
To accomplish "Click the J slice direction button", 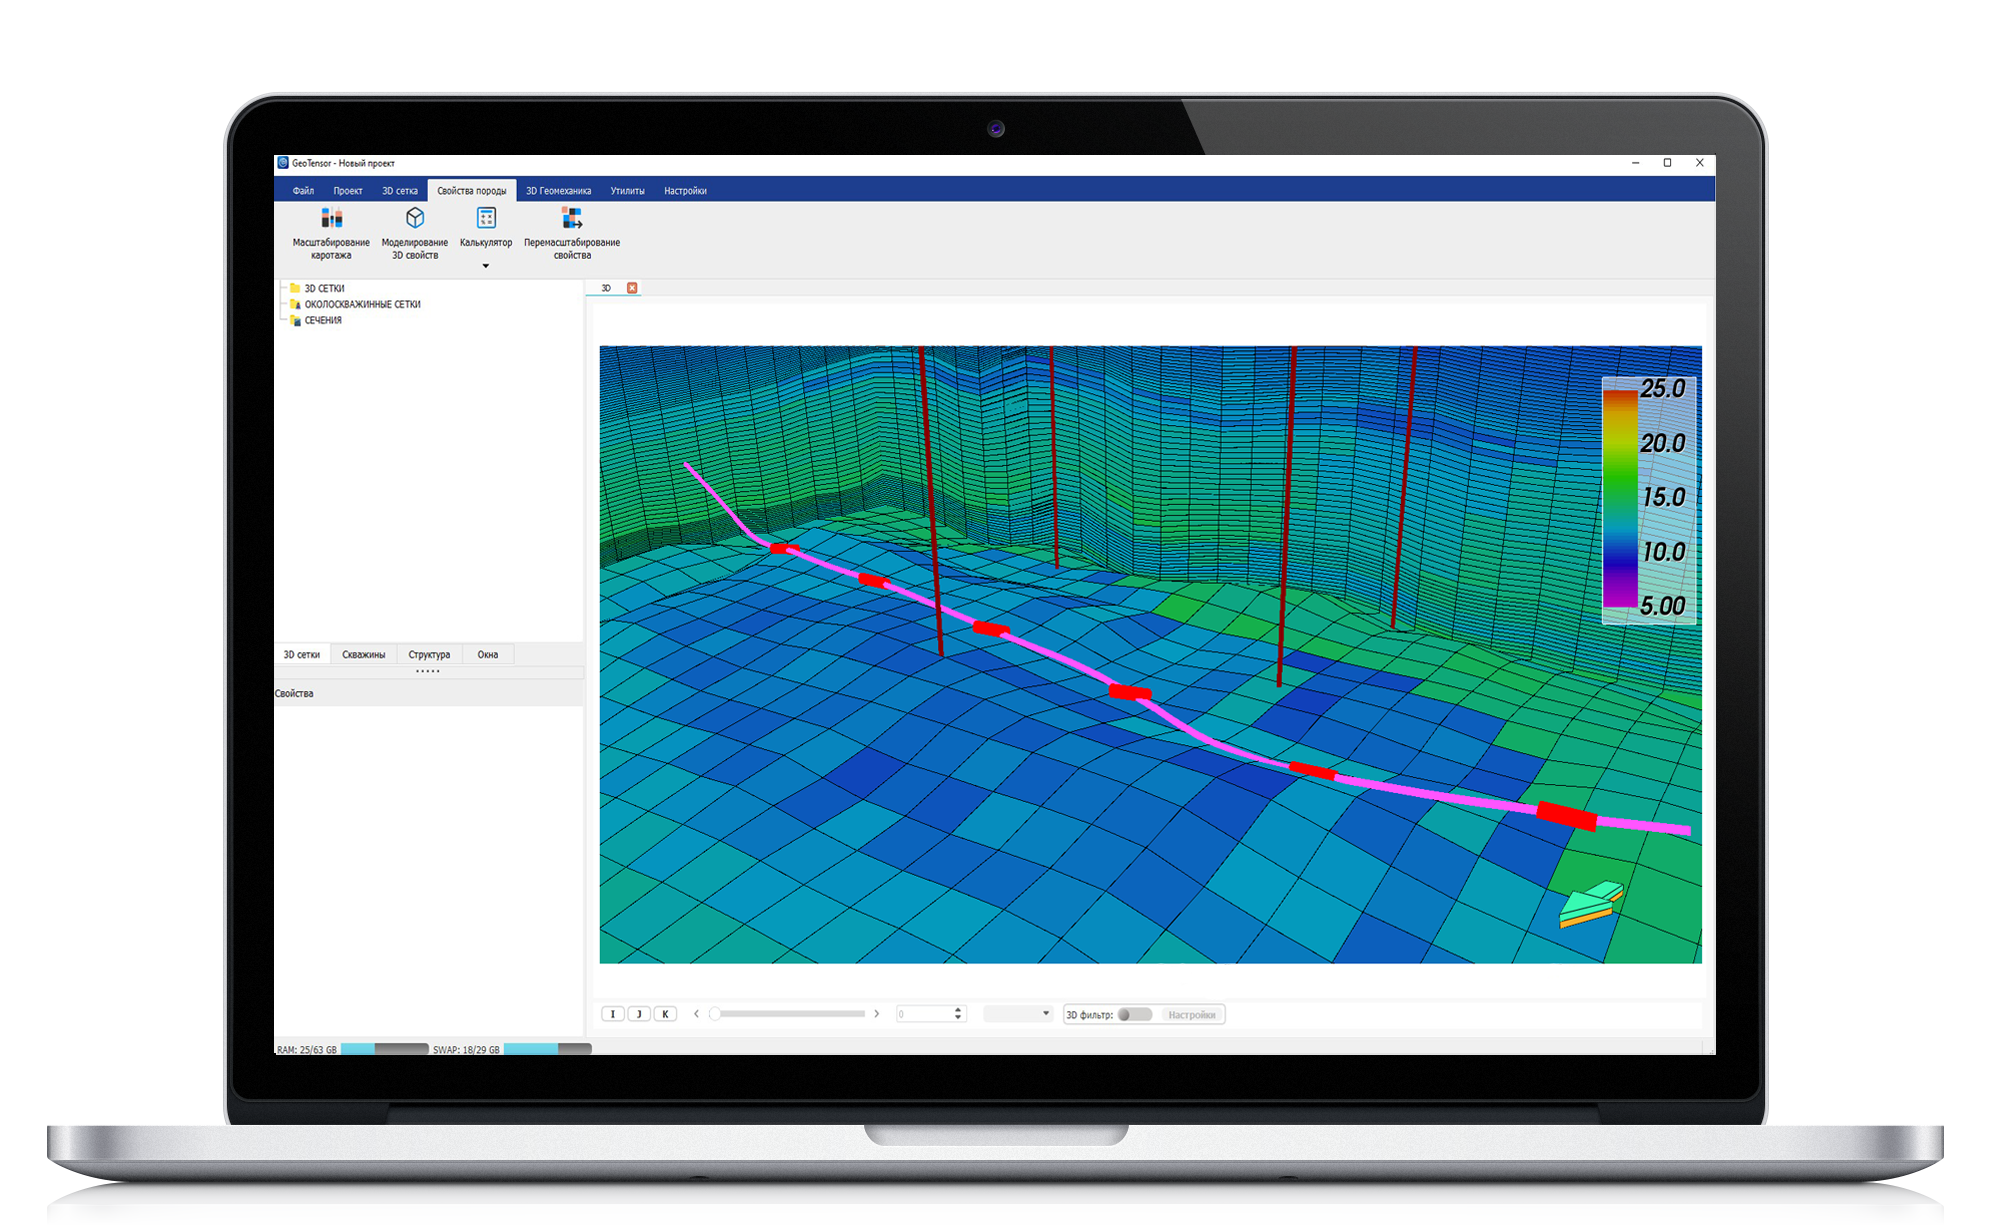I will pyautogui.click(x=639, y=1014).
